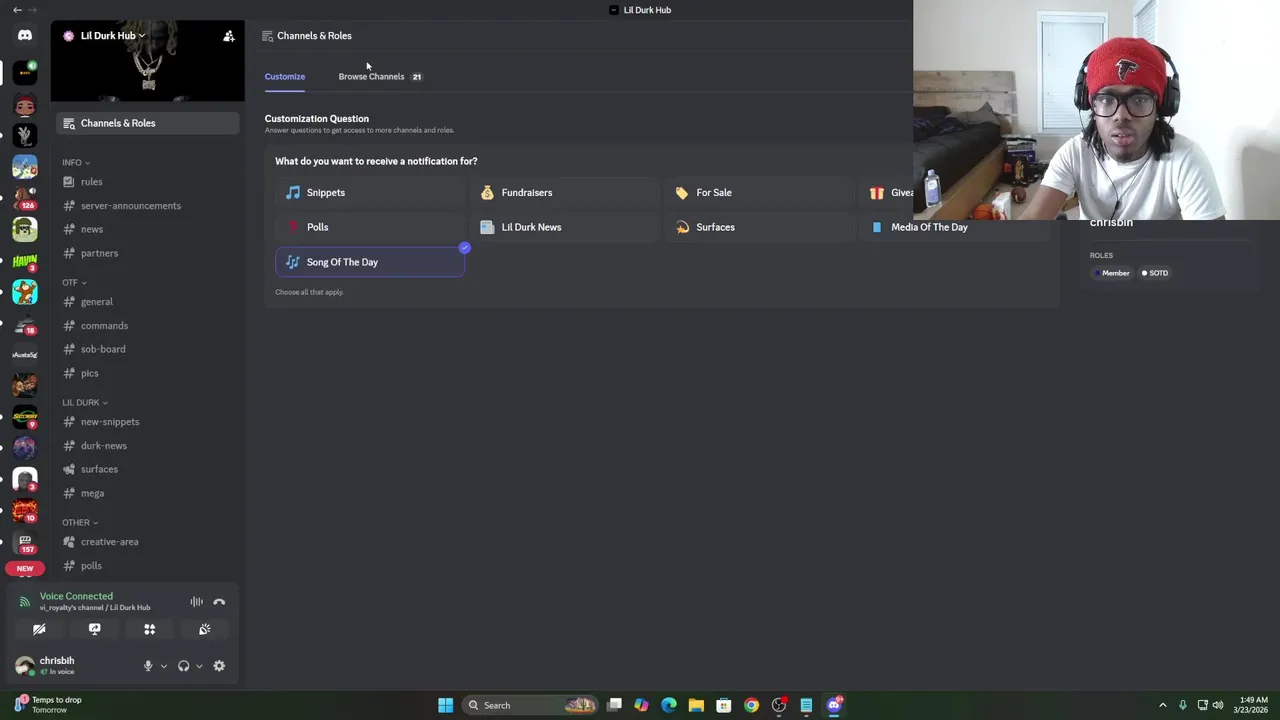Image resolution: width=1280 pixels, height=720 pixels.
Task: Turn on camera in voice panel
Action: (x=39, y=629)
